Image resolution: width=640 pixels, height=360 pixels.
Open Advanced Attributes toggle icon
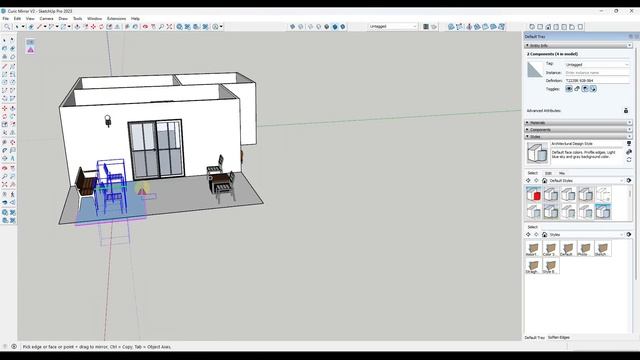[626, 111]
